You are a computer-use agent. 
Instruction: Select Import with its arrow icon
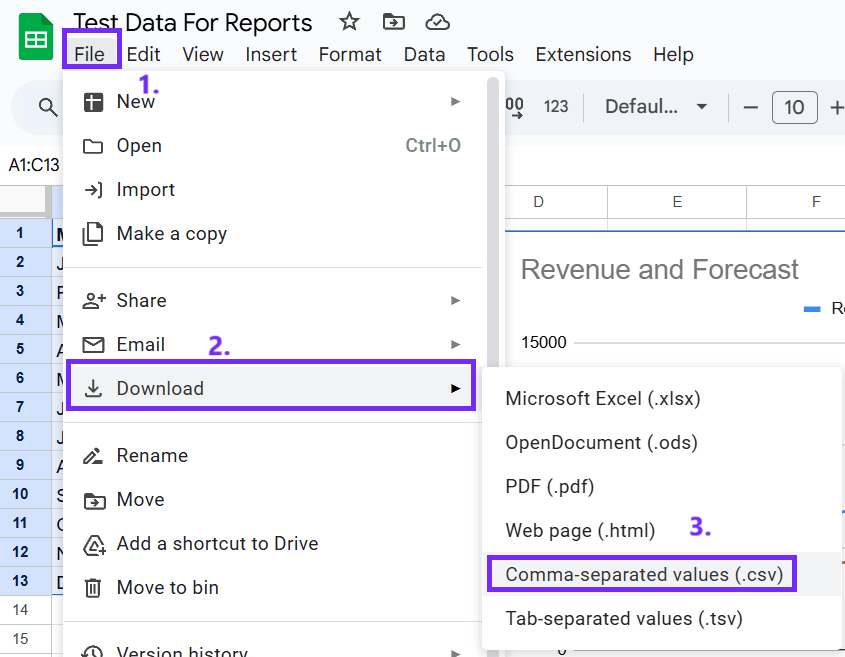[x=92, y=189]
